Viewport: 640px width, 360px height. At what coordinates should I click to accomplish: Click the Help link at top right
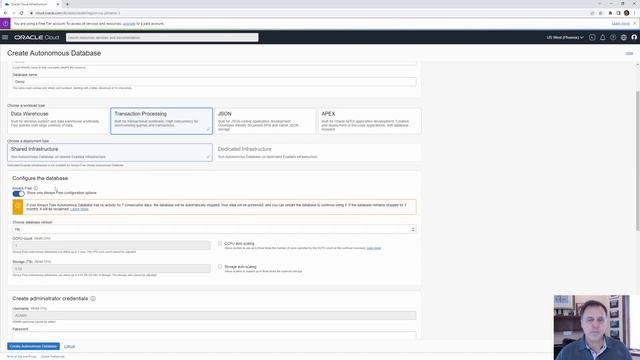coord(629,53)
